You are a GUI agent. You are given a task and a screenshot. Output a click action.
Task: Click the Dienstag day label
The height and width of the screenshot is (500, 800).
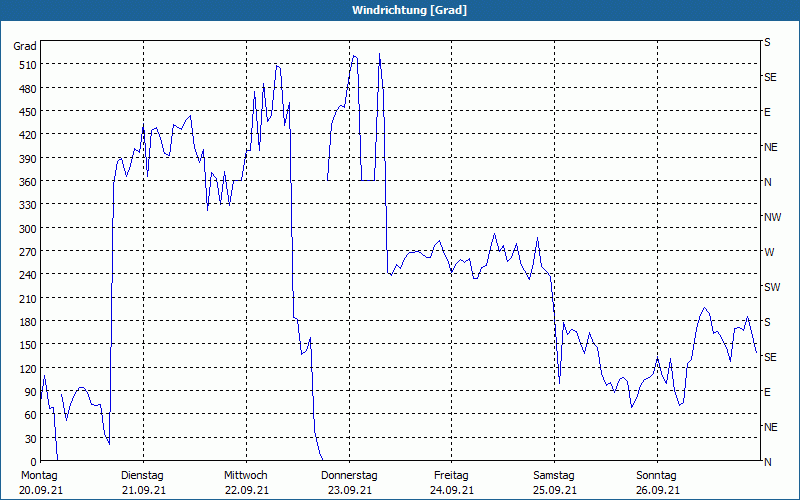142,476
